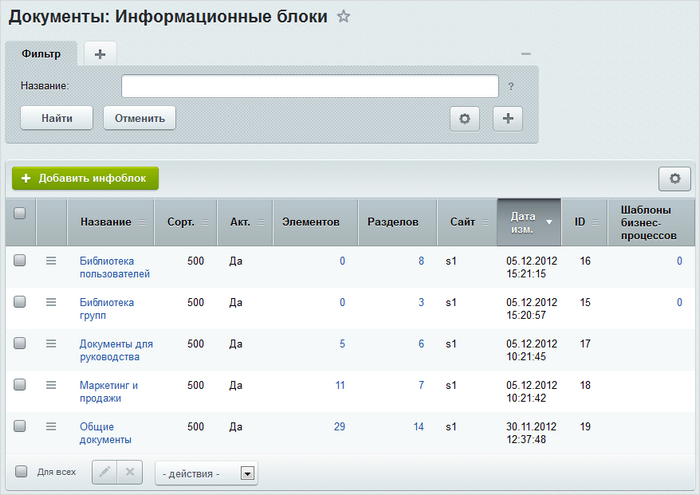Sort by the Сайт column header
Viewport: 700px width, 495px height.
[x=467, y=222]
